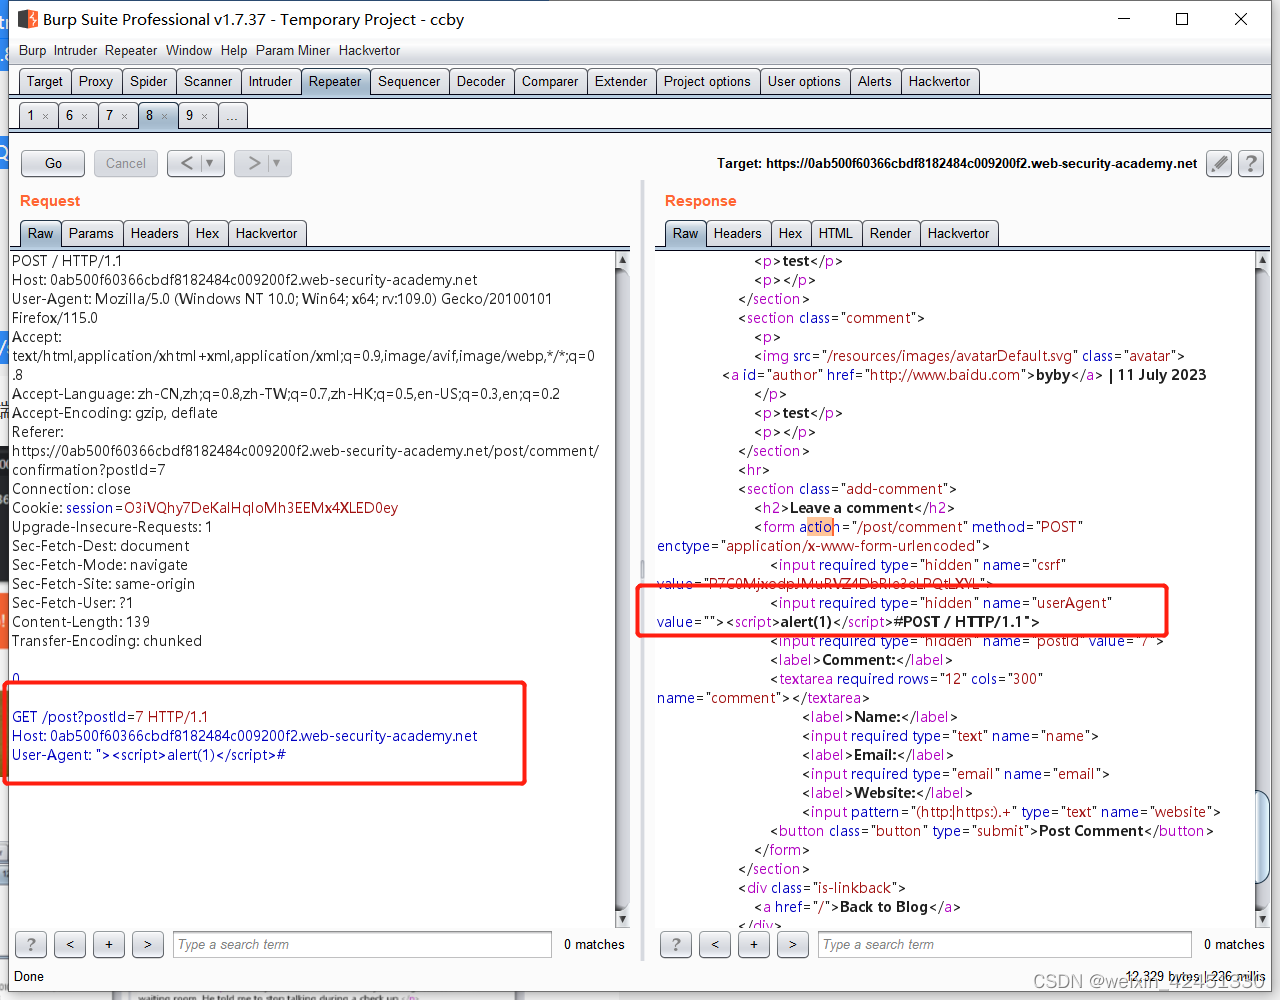
Task: Open the Hackvertor main tab
Action: click(939, 81)
